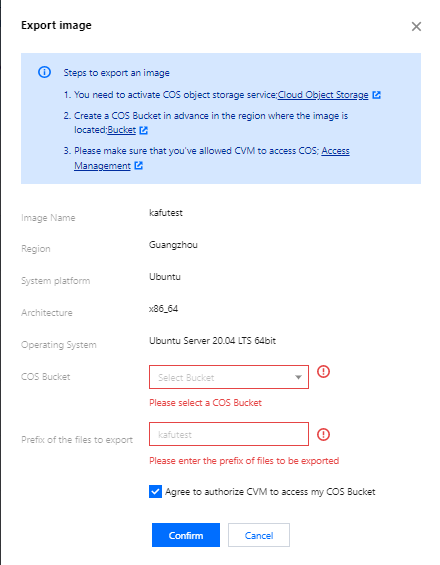Focus the export files prefix input field
The width and height of the screenshot is (440, 565).
tap(229, 434)
